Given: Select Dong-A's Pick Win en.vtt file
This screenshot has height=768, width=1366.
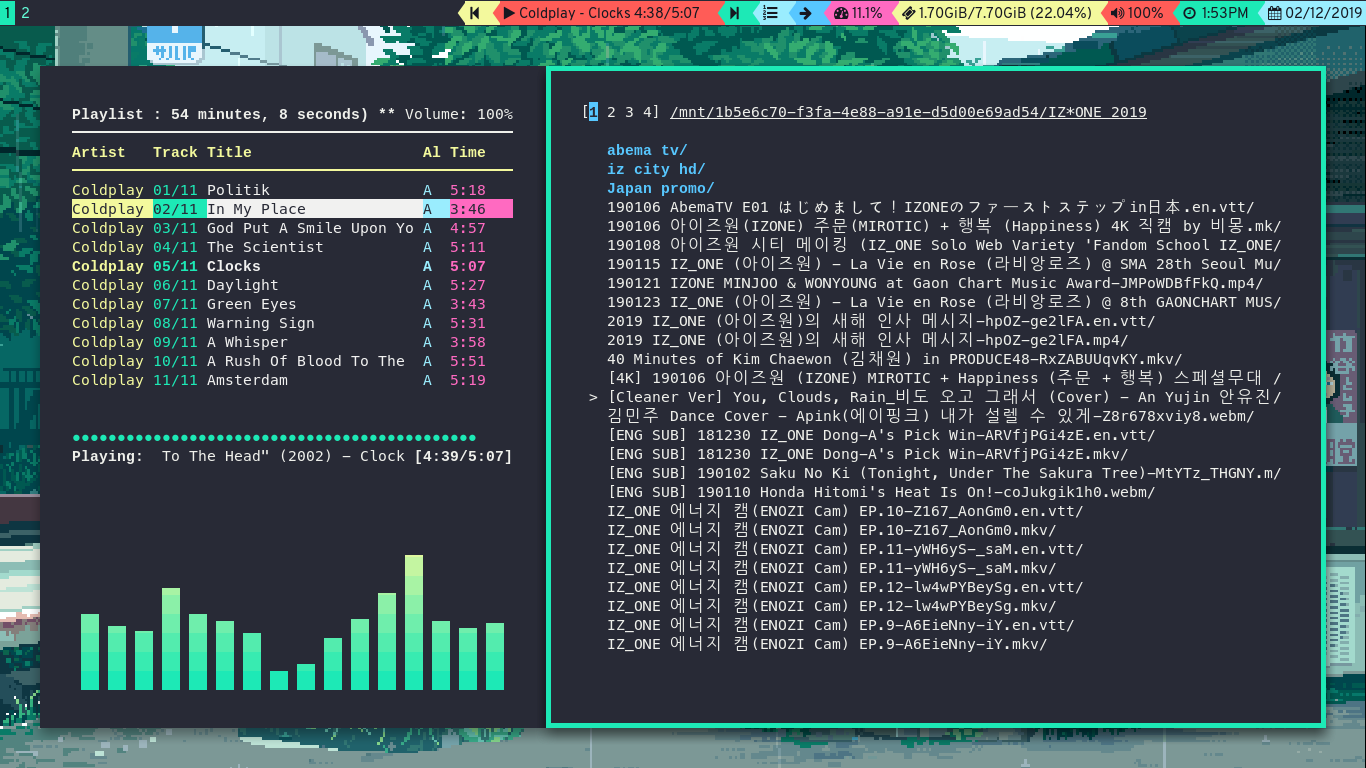Looking at the screenshot, I should (x=881, y=435).
